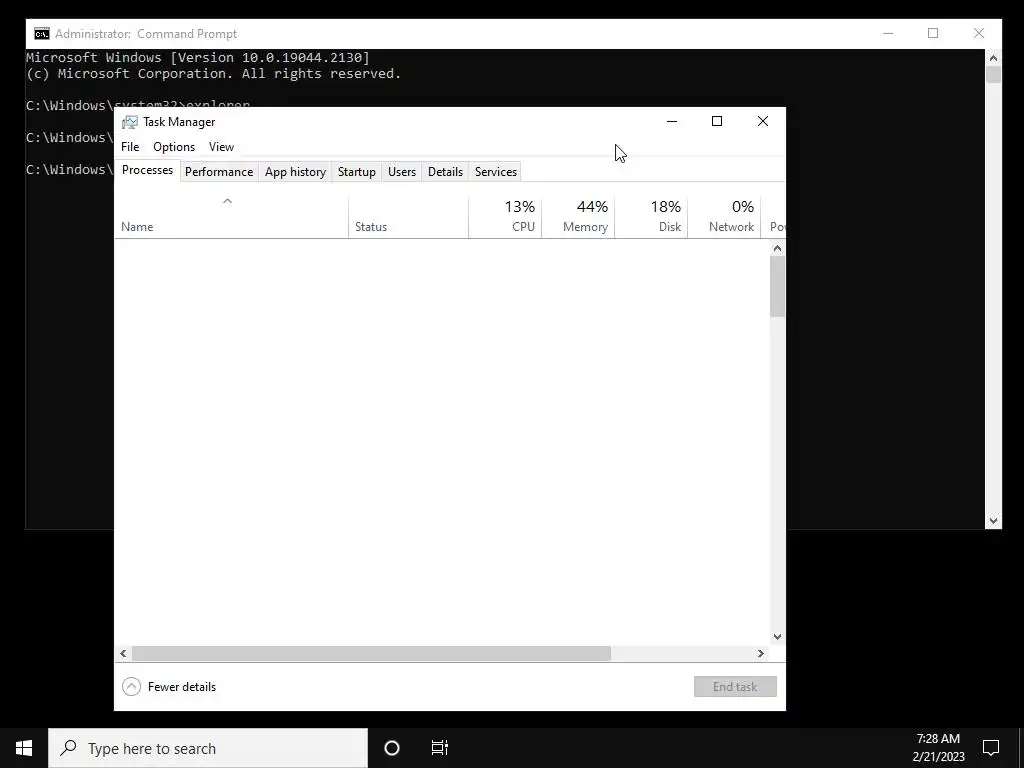
Task: Open the Action Center notifications icon
Action: click(x=991, y=748)
